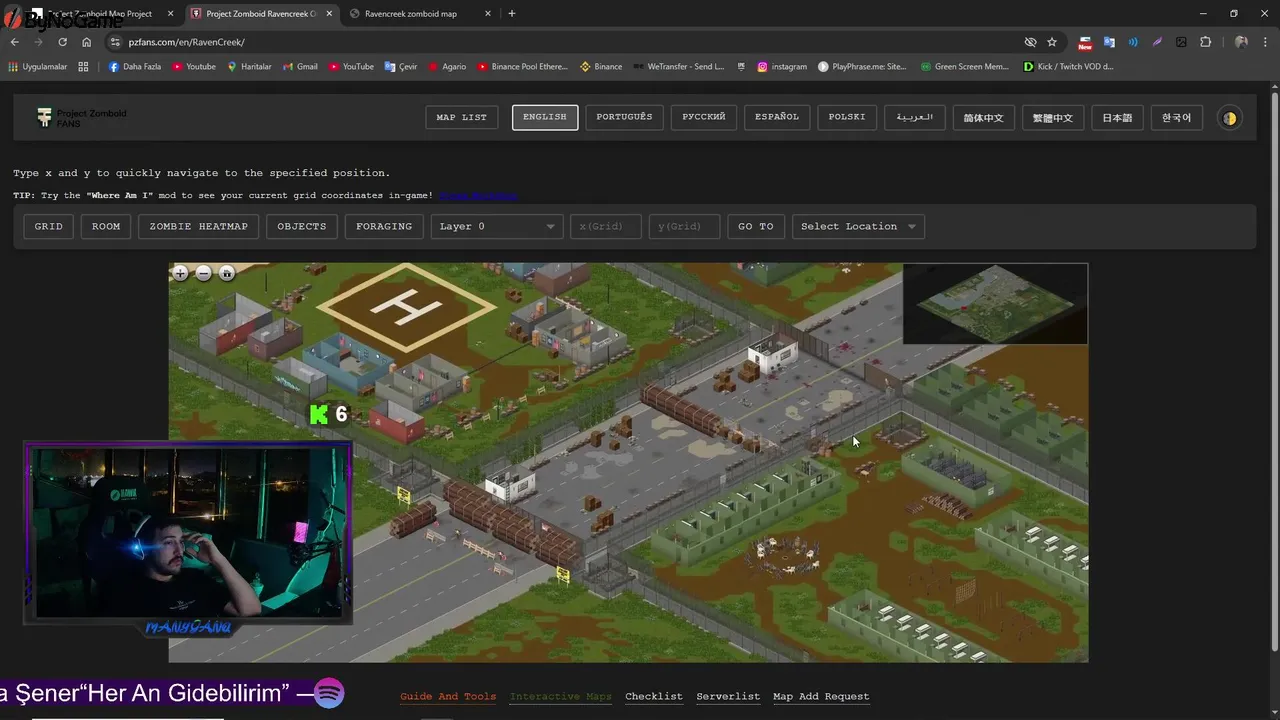Open the apps grid icon in bookmarks bar
Viewport: 1280px width, 720px height.
[x=83, y=67]
